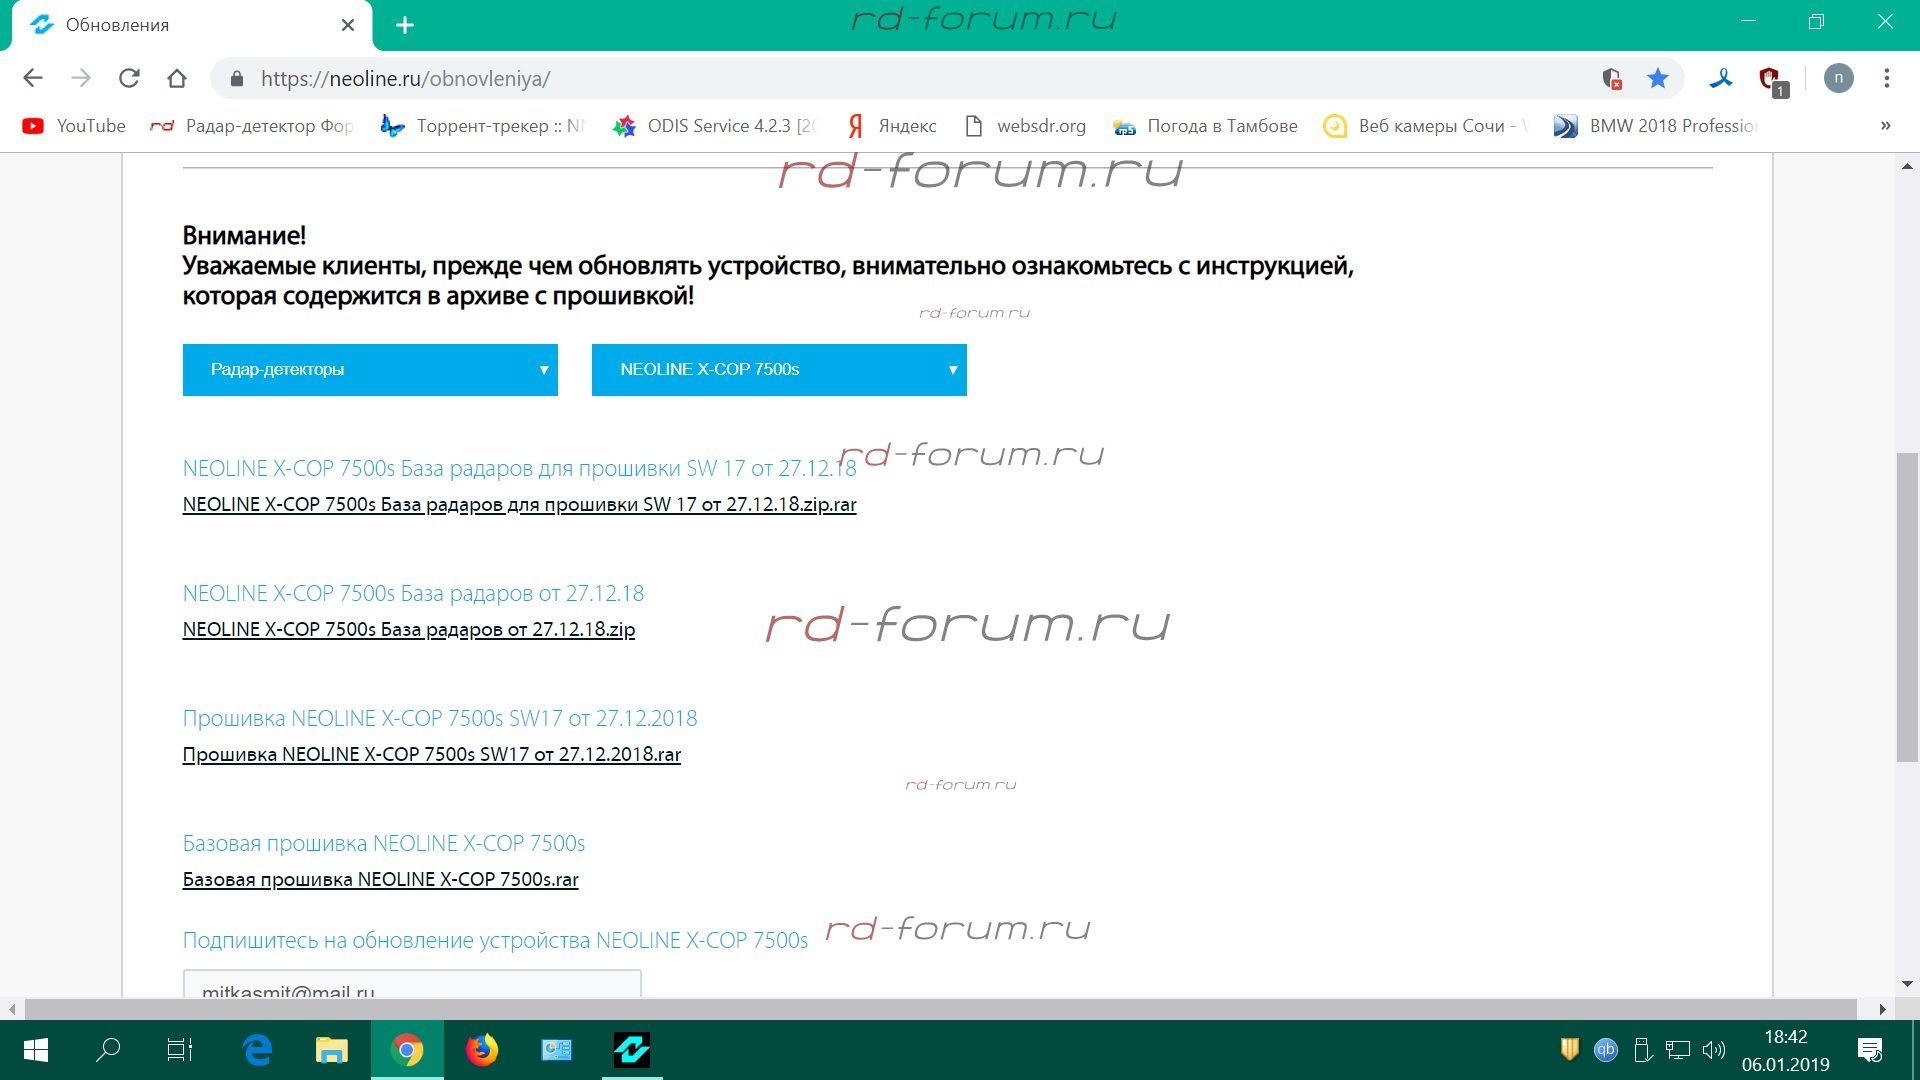1920x1080 pixels.
Task: Open a new browser tab
Action: click(x=405, y=25)
